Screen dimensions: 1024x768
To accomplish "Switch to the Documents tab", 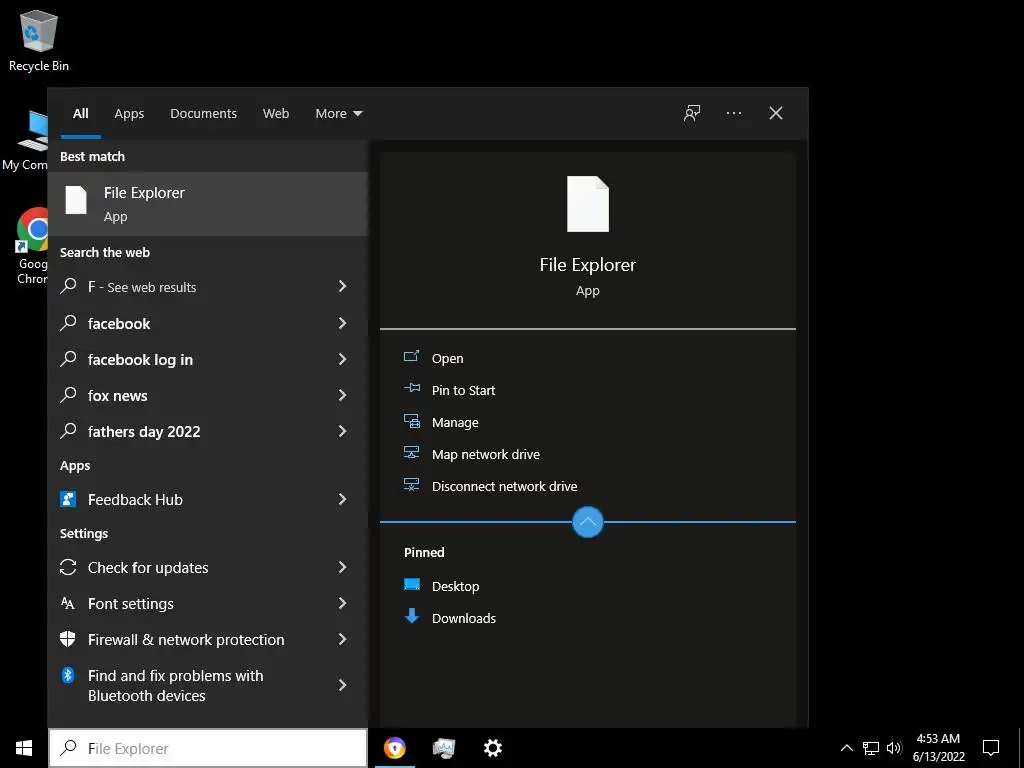I will [x=203, y=113].
